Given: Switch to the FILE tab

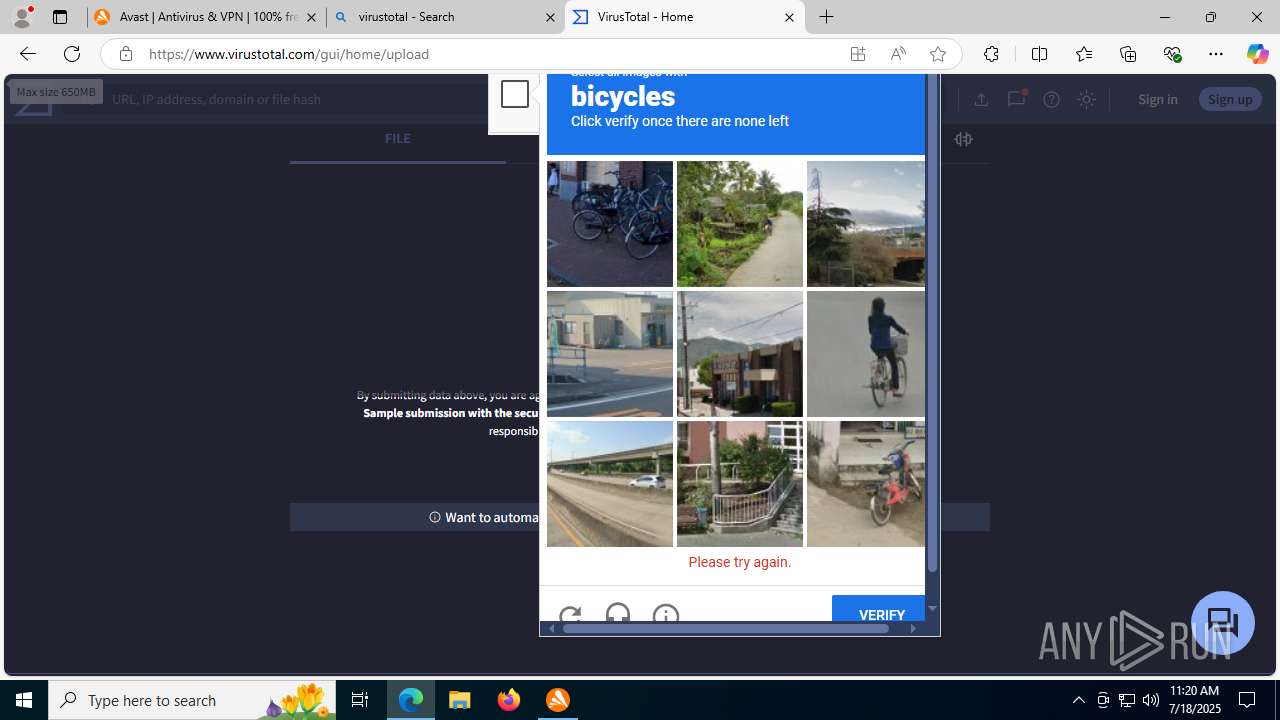Looking at the screenshot, I should (x=397, y=139).
